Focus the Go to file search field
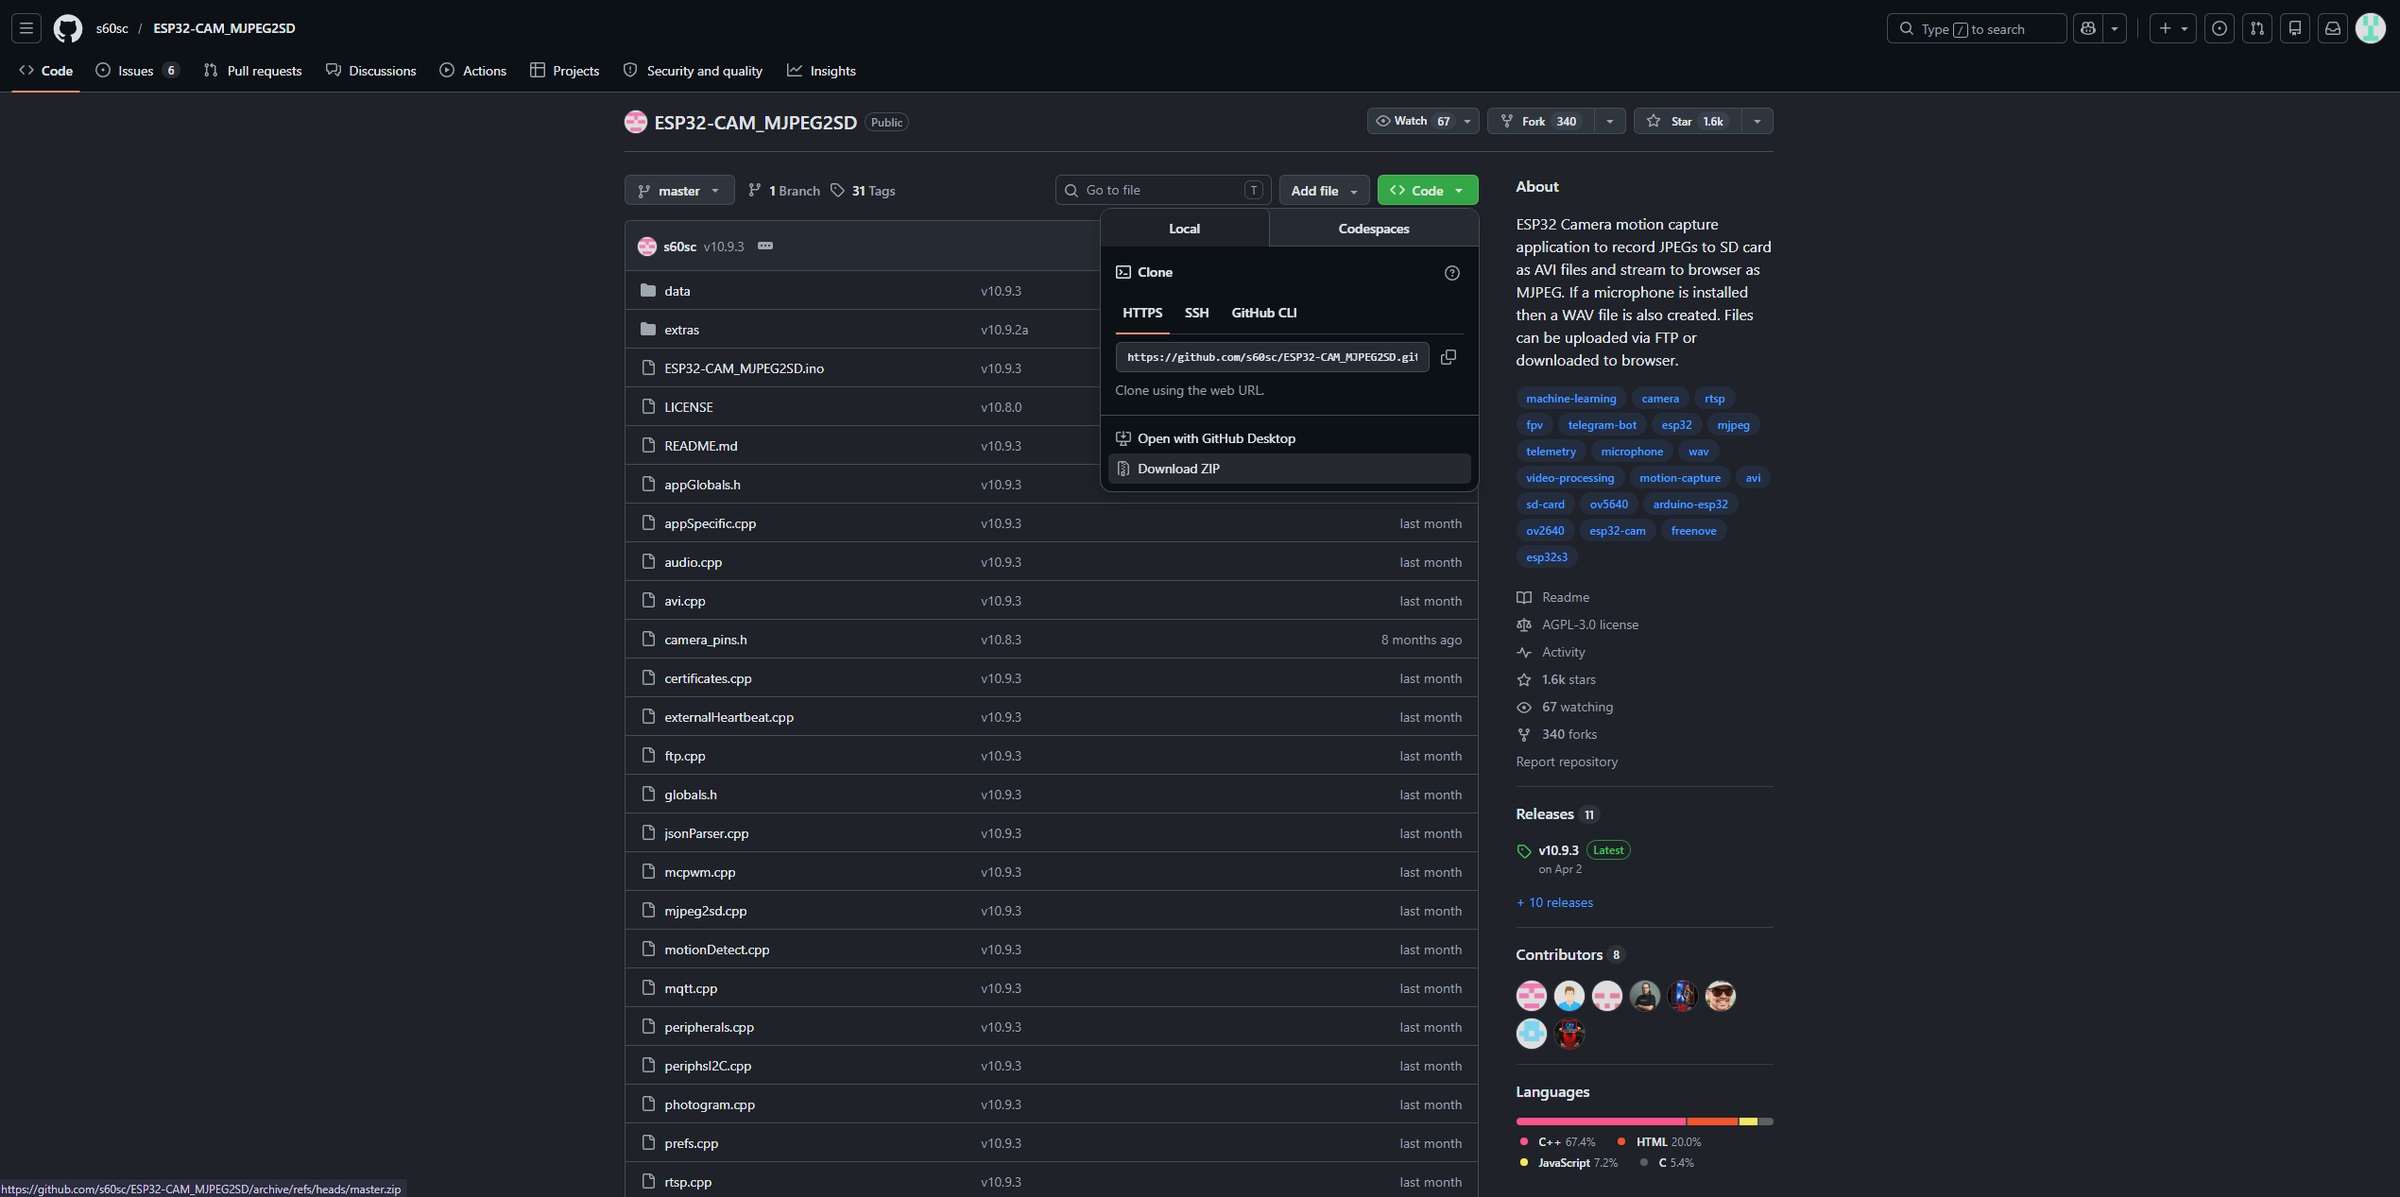2400x1197 pixels. [1163, 190]
